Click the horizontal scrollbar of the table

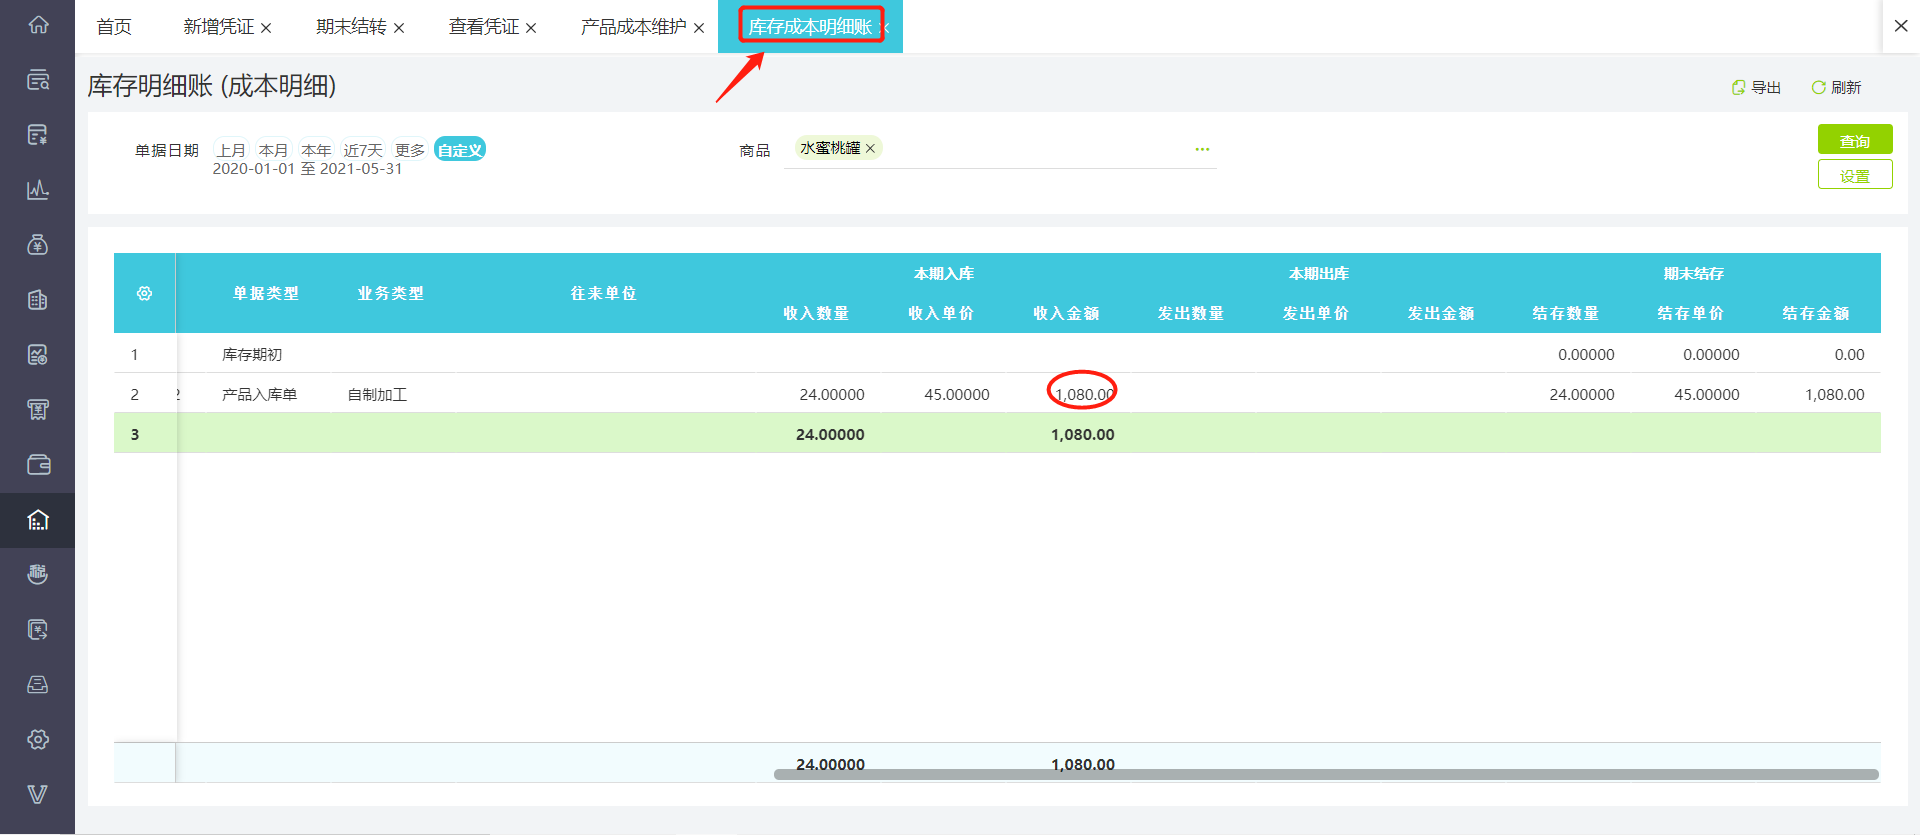point(1326,774)
